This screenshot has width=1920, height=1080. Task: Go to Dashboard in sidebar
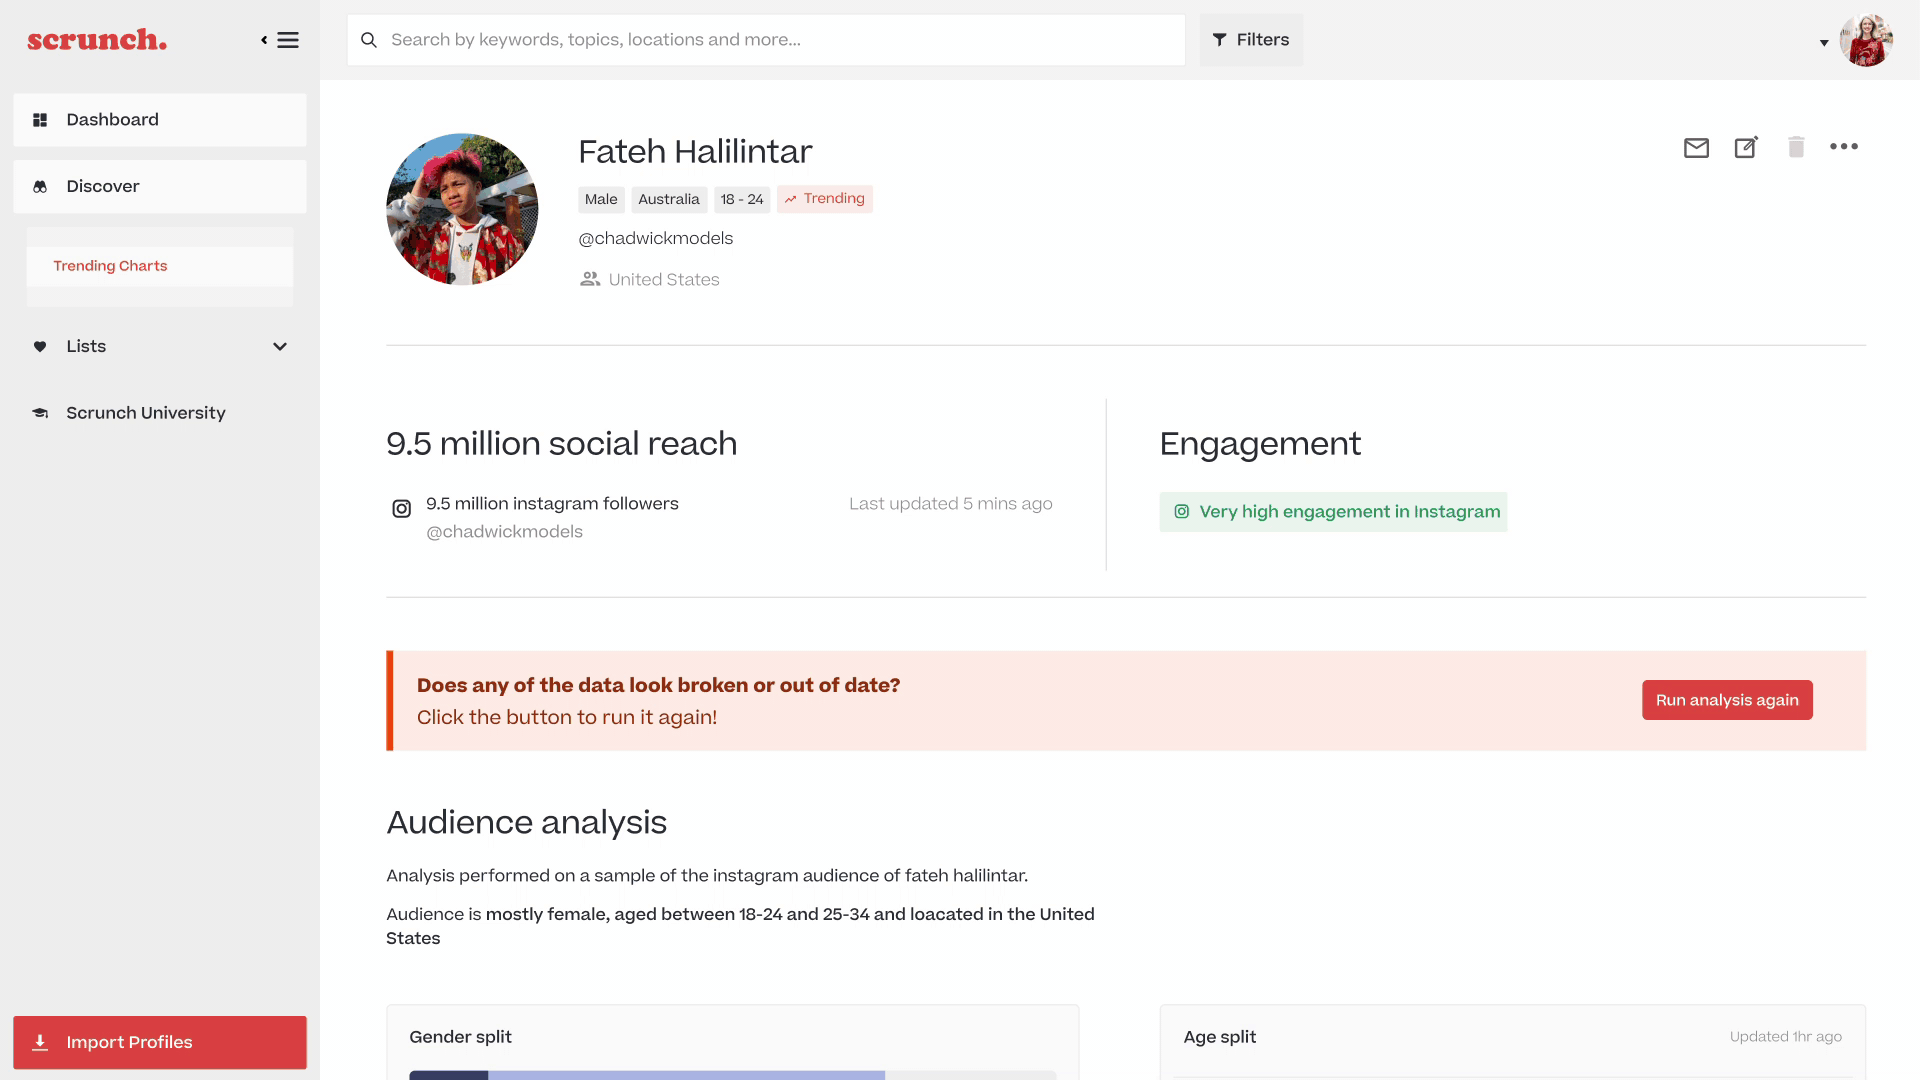point(160,120)
